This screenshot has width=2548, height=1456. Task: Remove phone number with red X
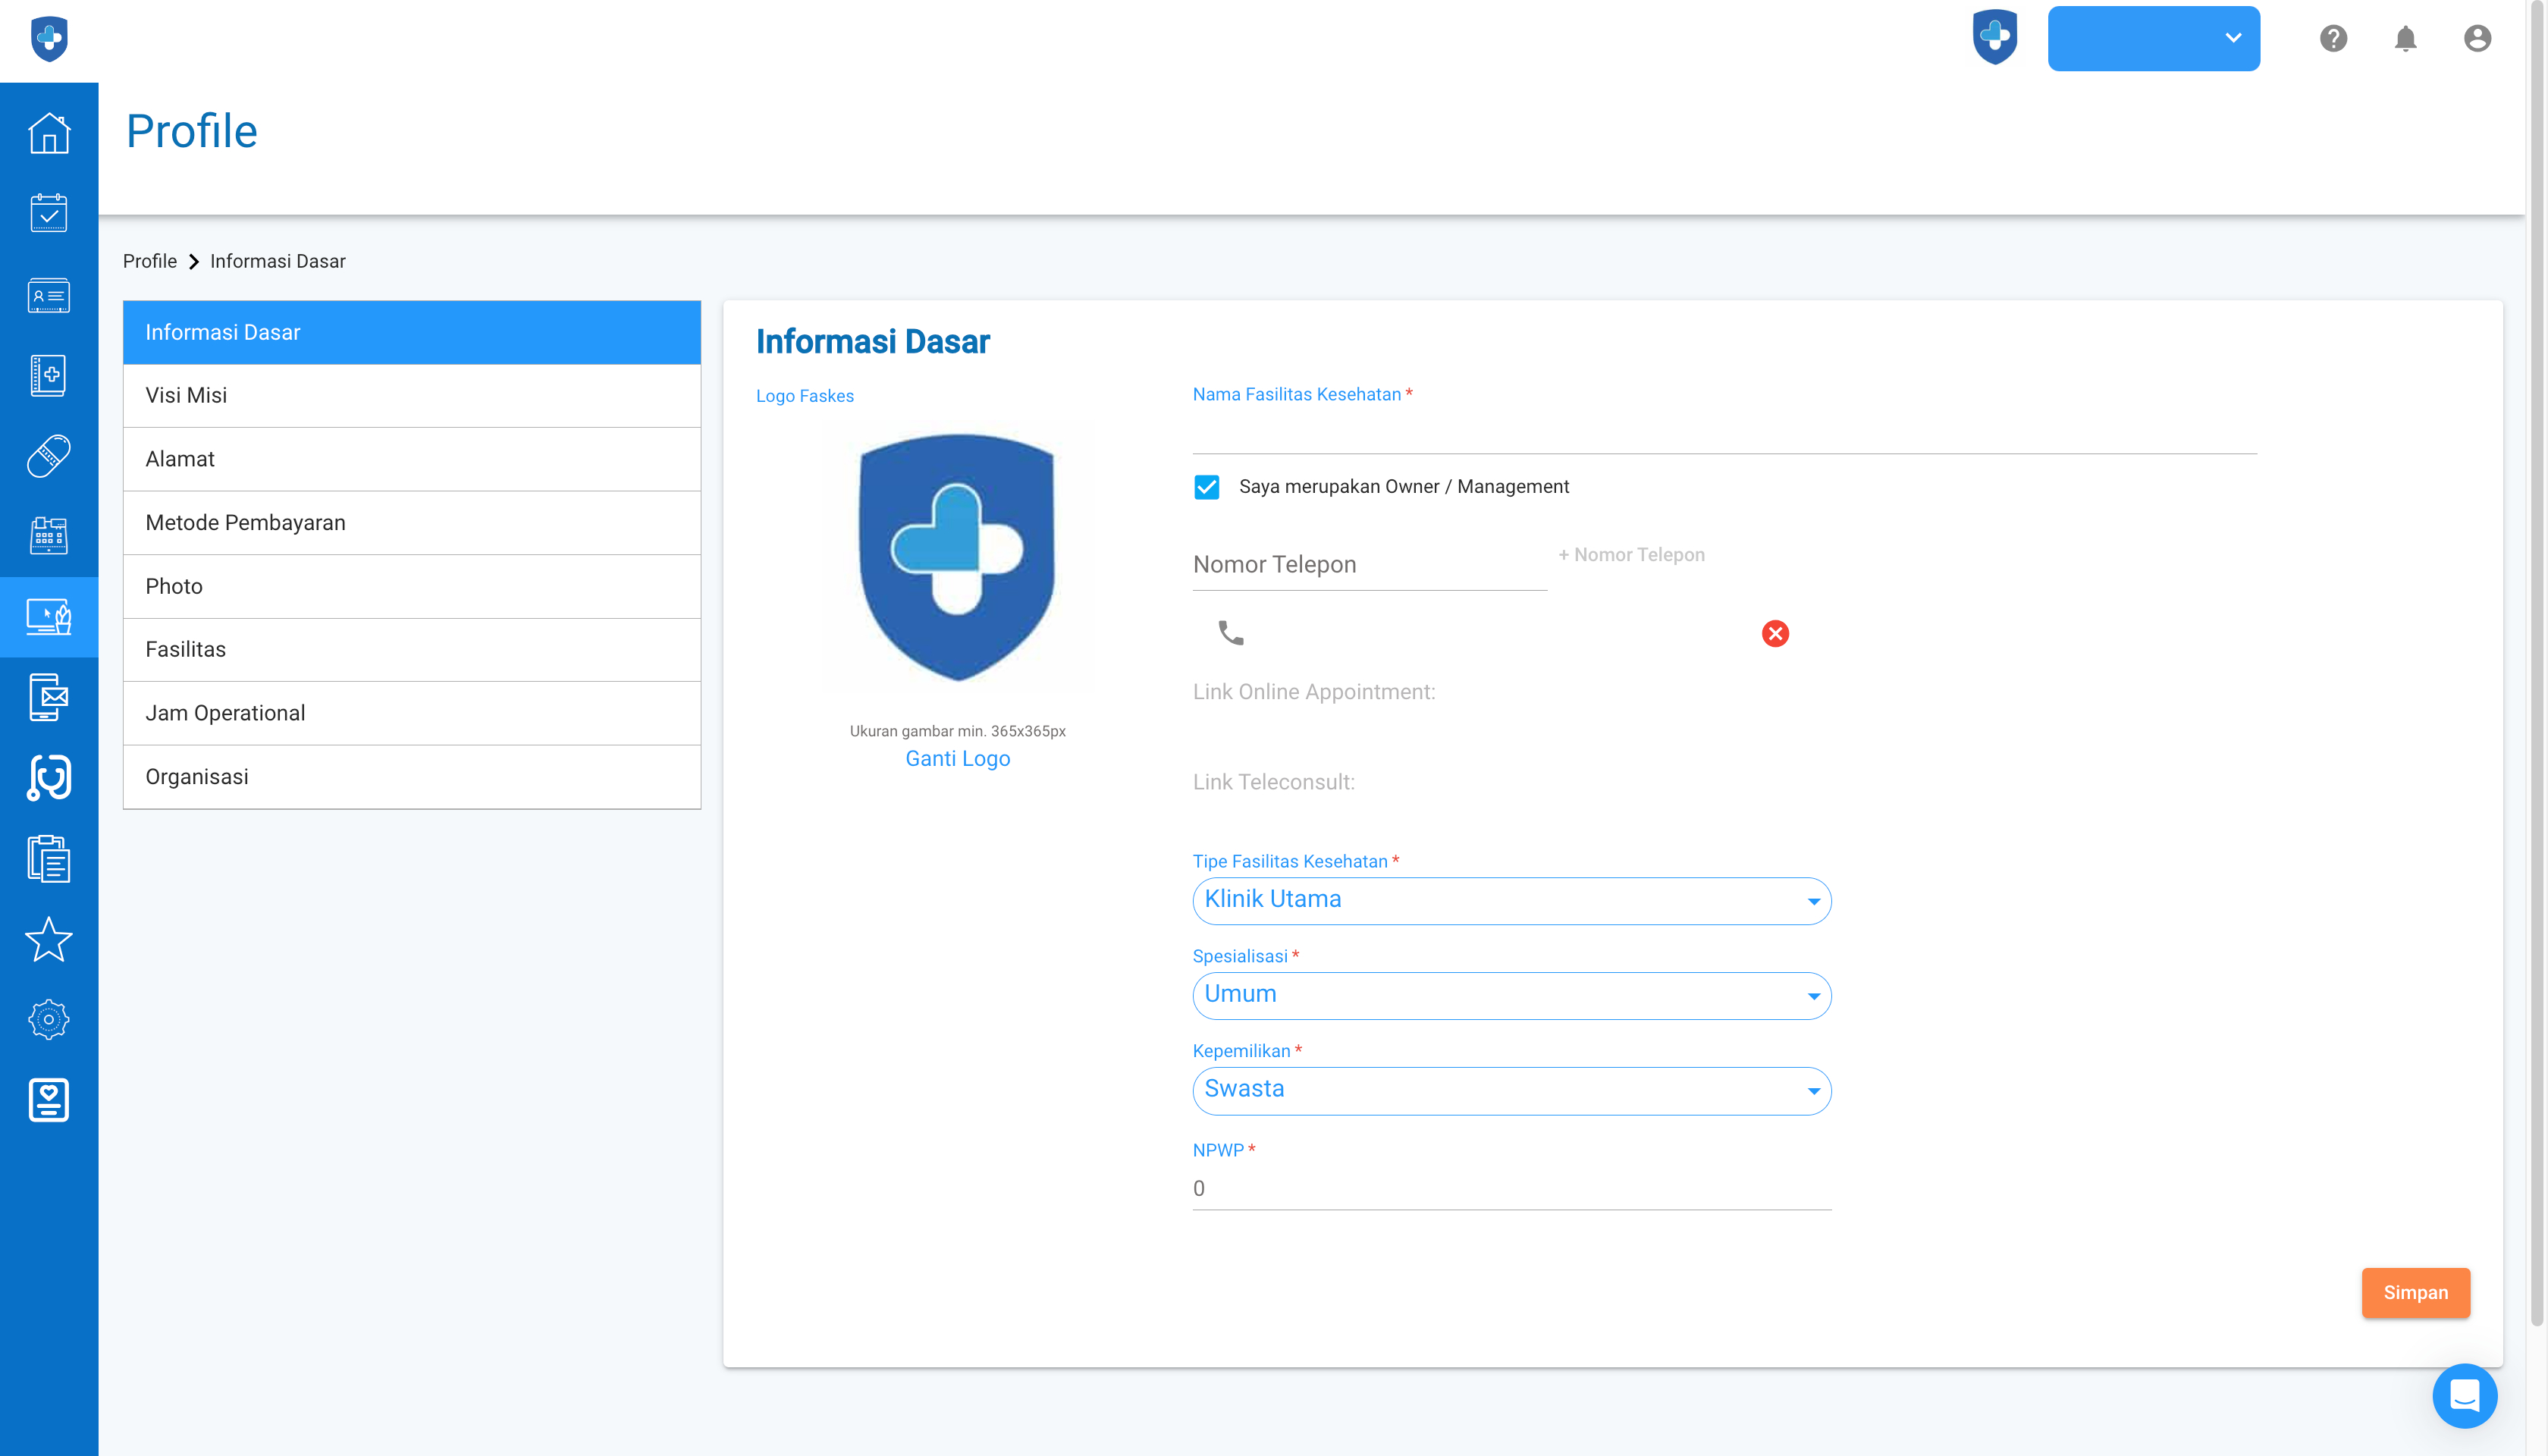(x=1775, y=633)
